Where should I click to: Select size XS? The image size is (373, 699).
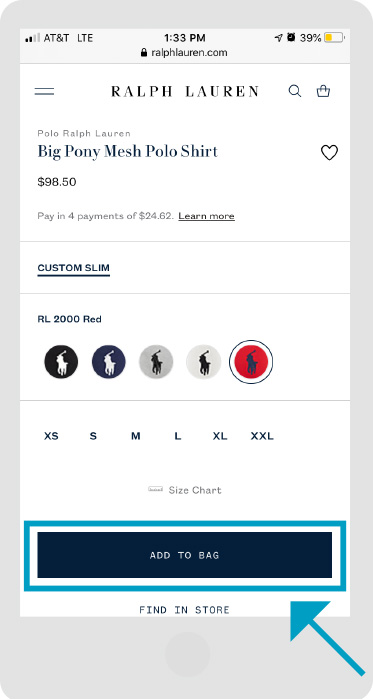51,436
